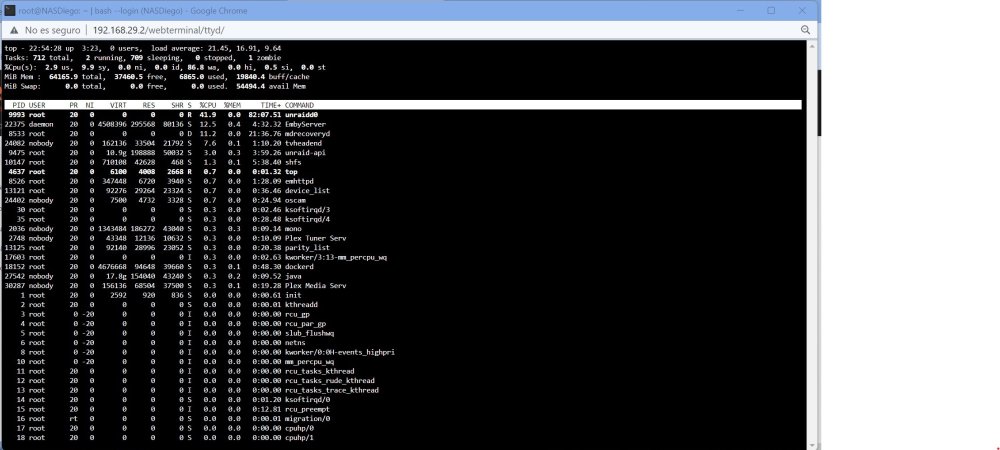The image size is (1000, 450).
Task: Click the load average values in top header
Action: coord(247,48)
